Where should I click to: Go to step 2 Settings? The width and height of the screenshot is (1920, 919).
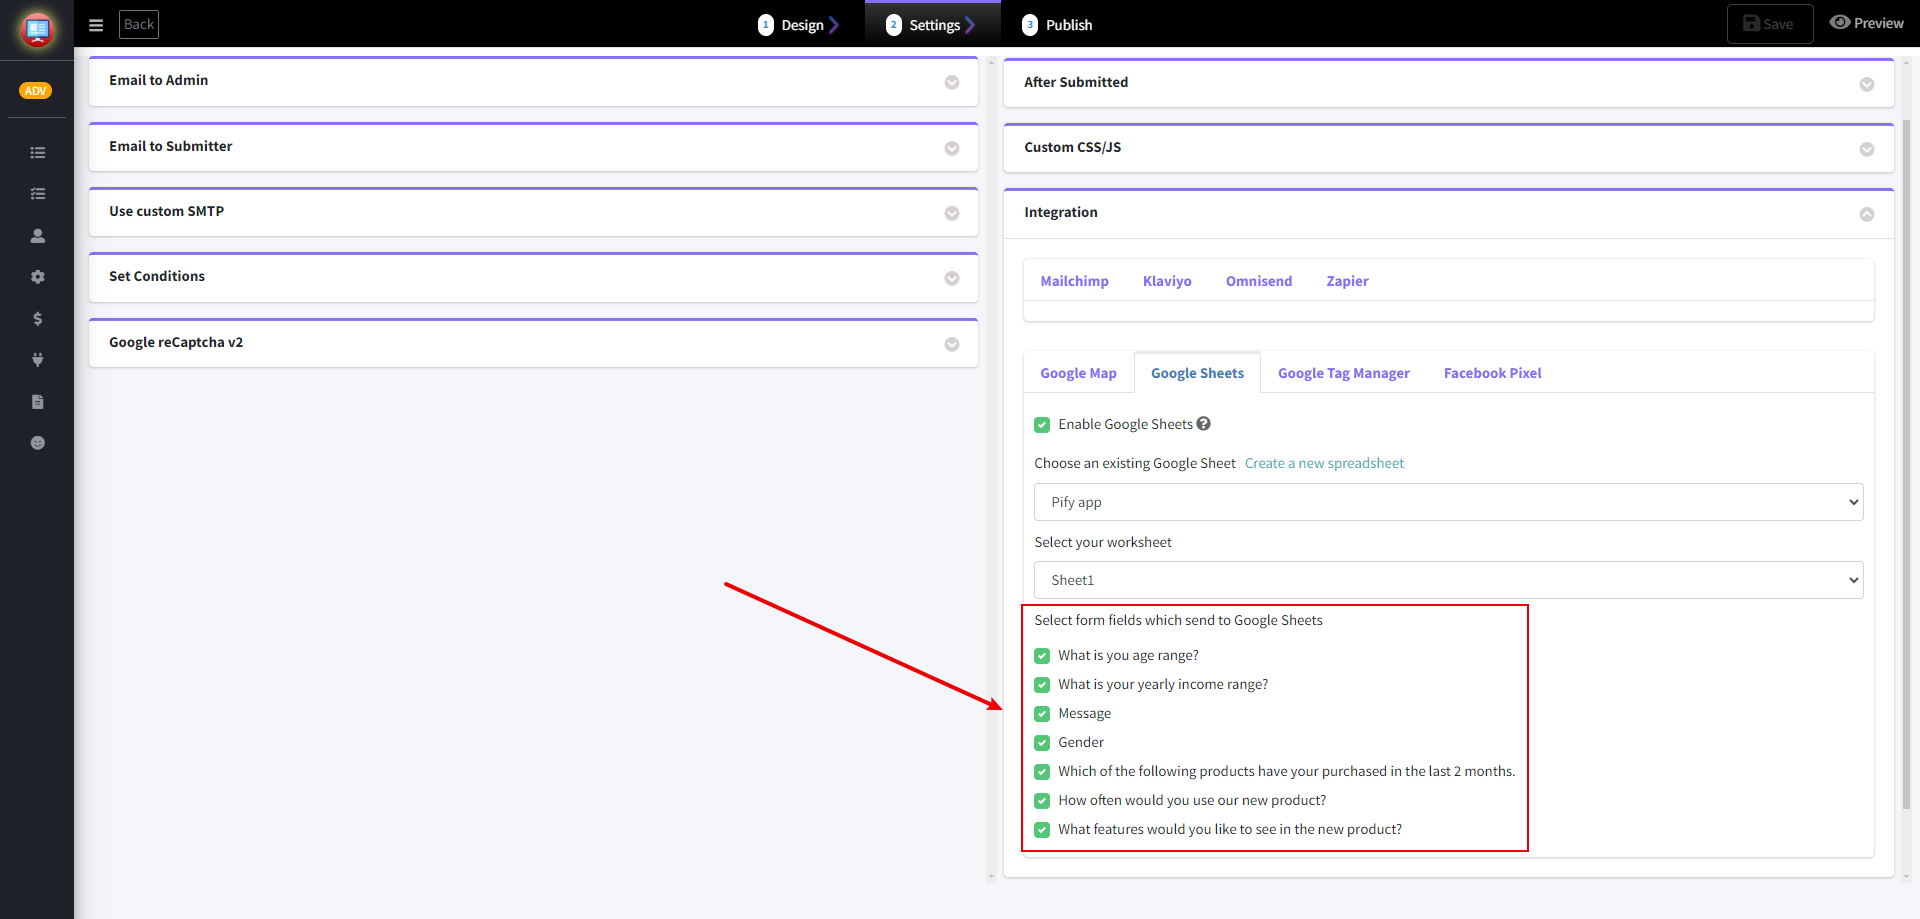coord(931,25)
